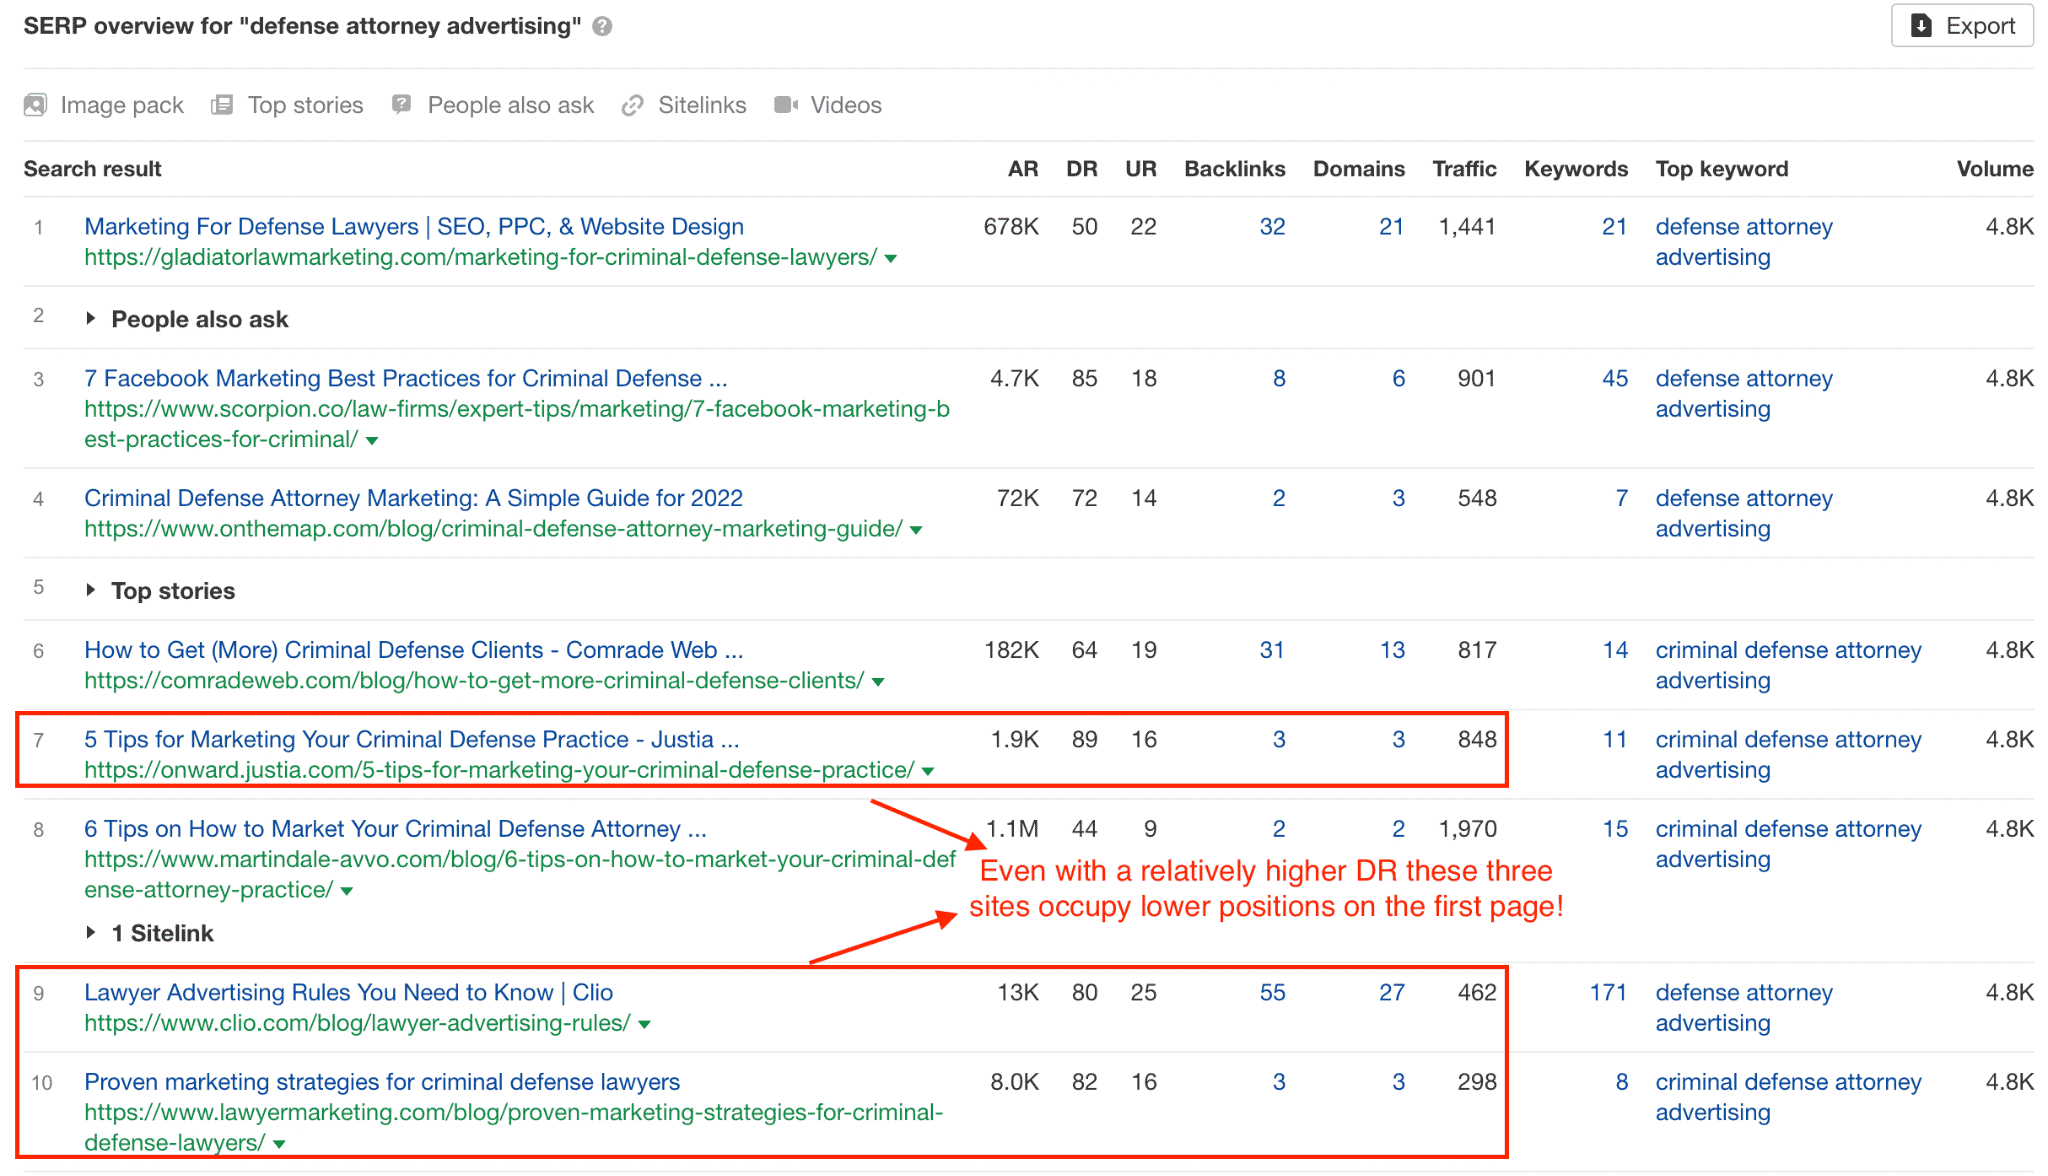Open 7 Facebook Marketing Best Practices result
Viewport: 2048px width, 1176px height.
(x=406, y=379)
